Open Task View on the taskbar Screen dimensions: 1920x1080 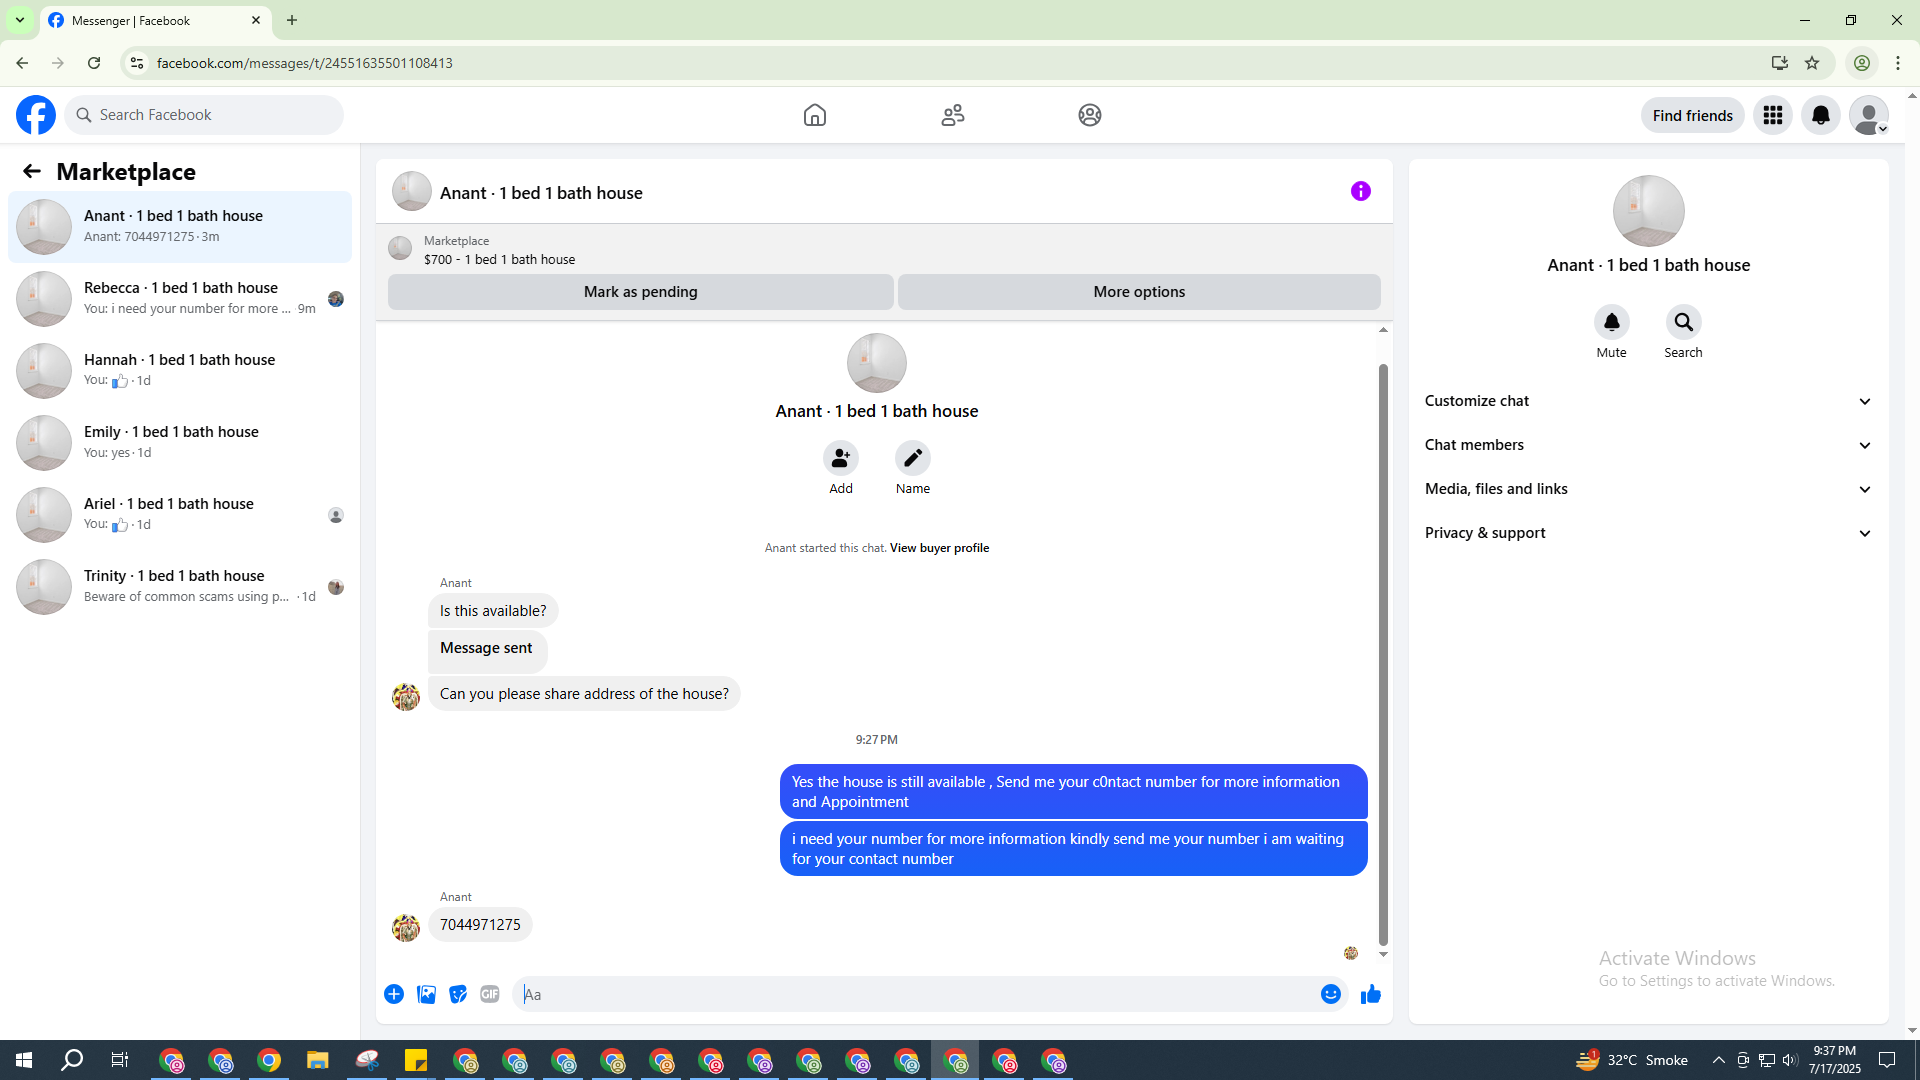pyautogui.click(x=120, y=1060)
